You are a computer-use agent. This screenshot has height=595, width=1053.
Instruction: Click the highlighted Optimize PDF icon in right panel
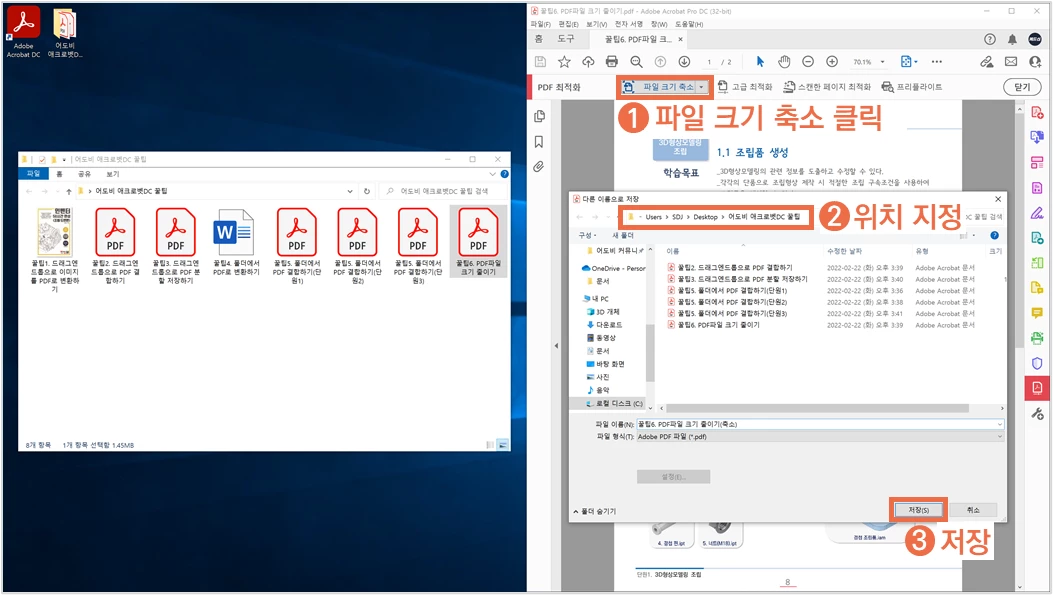tap(1037, 388)
